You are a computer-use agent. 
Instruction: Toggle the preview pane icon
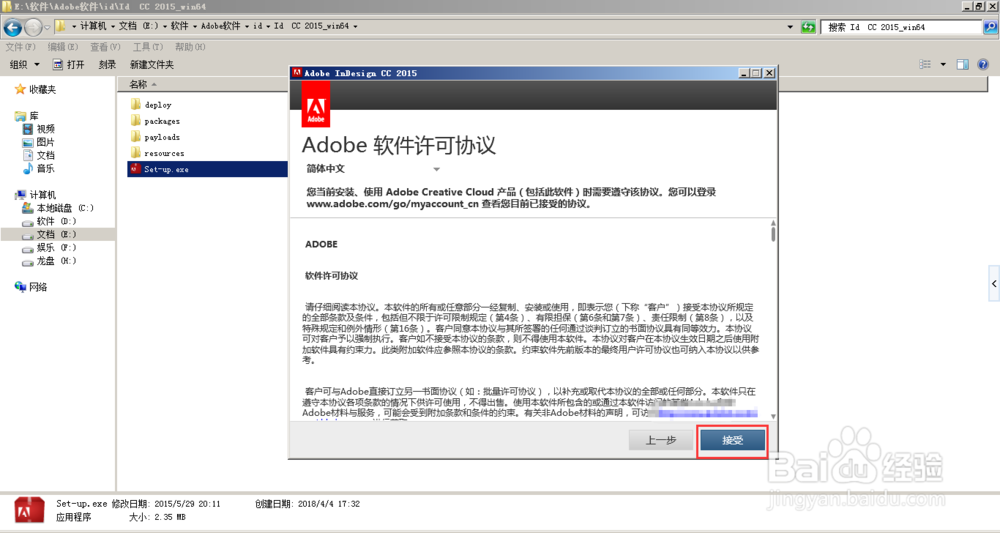(x=963, y=64)
